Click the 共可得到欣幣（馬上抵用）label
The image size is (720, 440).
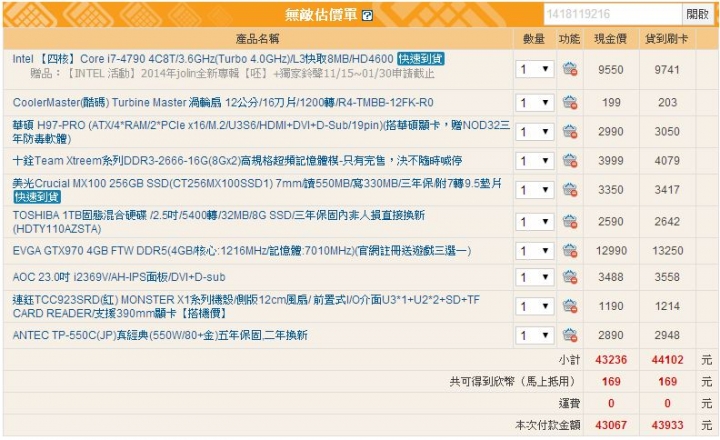513,381
